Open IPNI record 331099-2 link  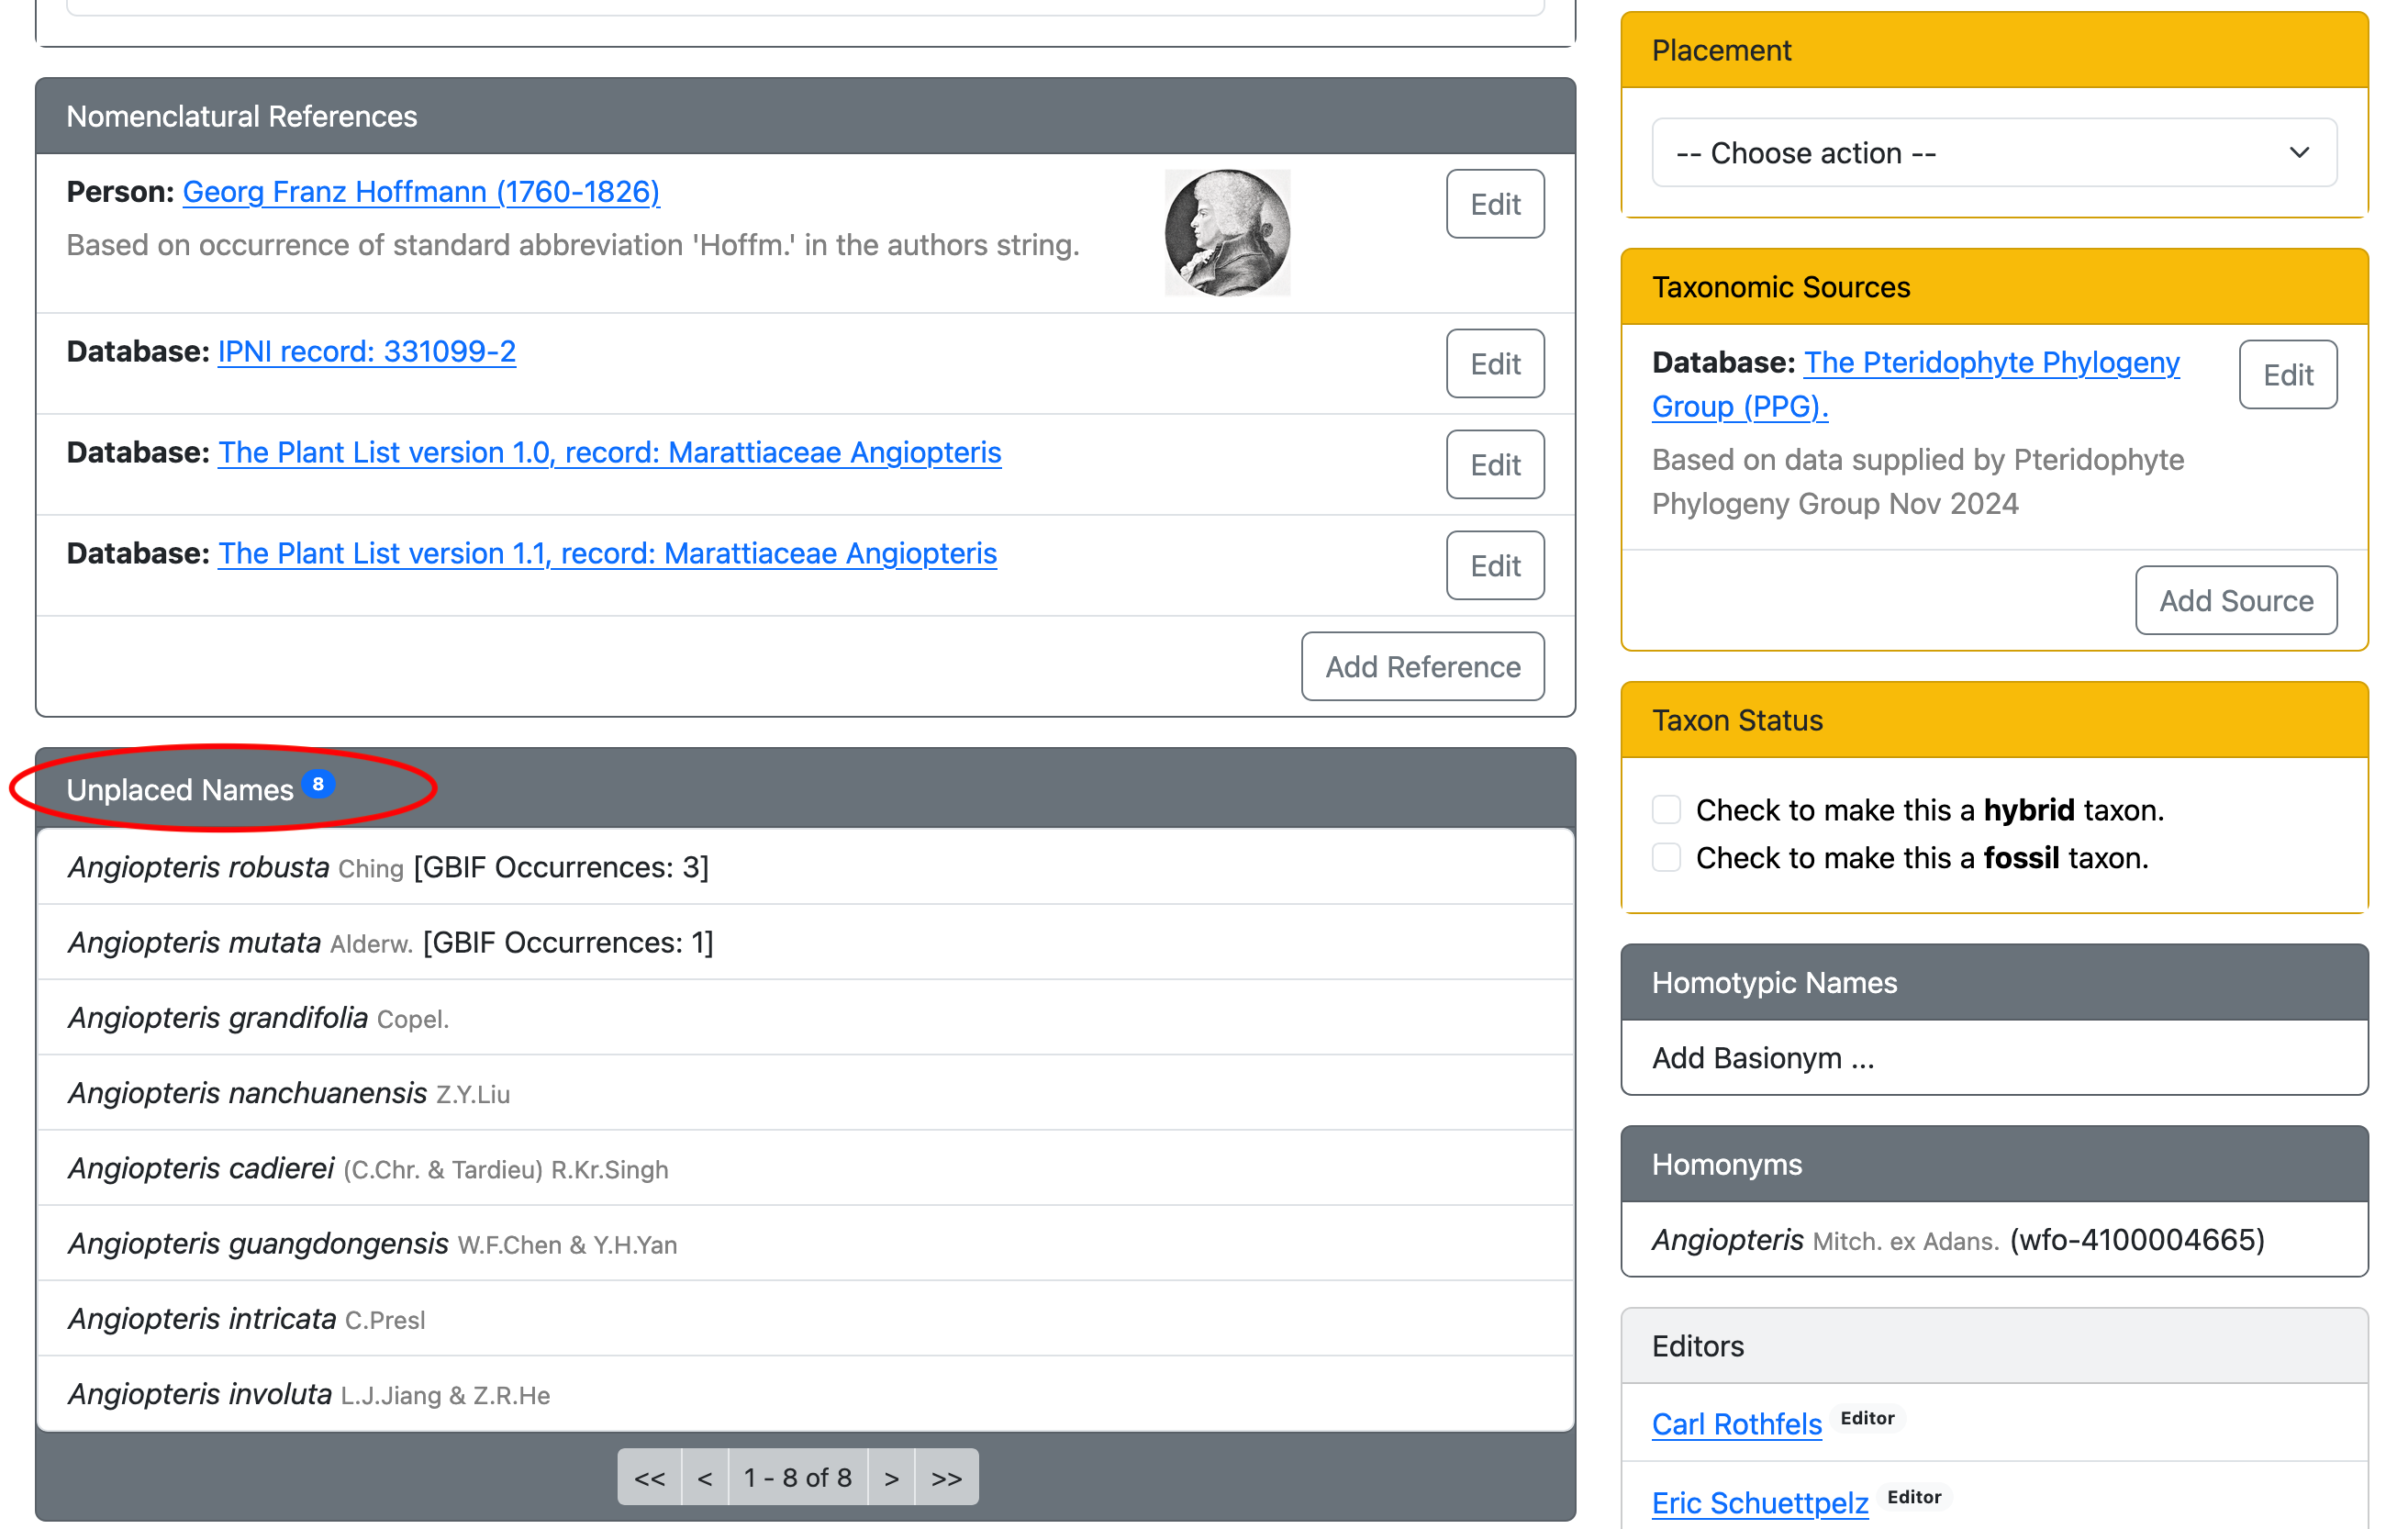[367, 352]
